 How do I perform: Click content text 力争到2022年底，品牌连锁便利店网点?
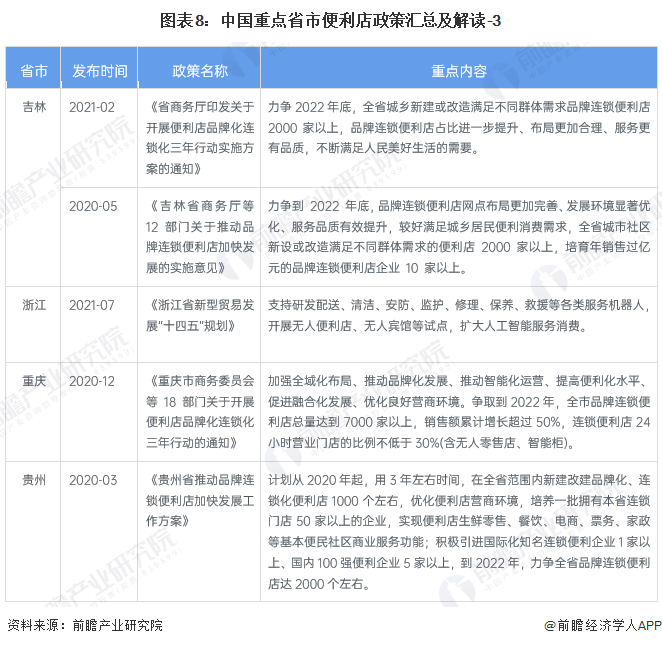(459, 236)
